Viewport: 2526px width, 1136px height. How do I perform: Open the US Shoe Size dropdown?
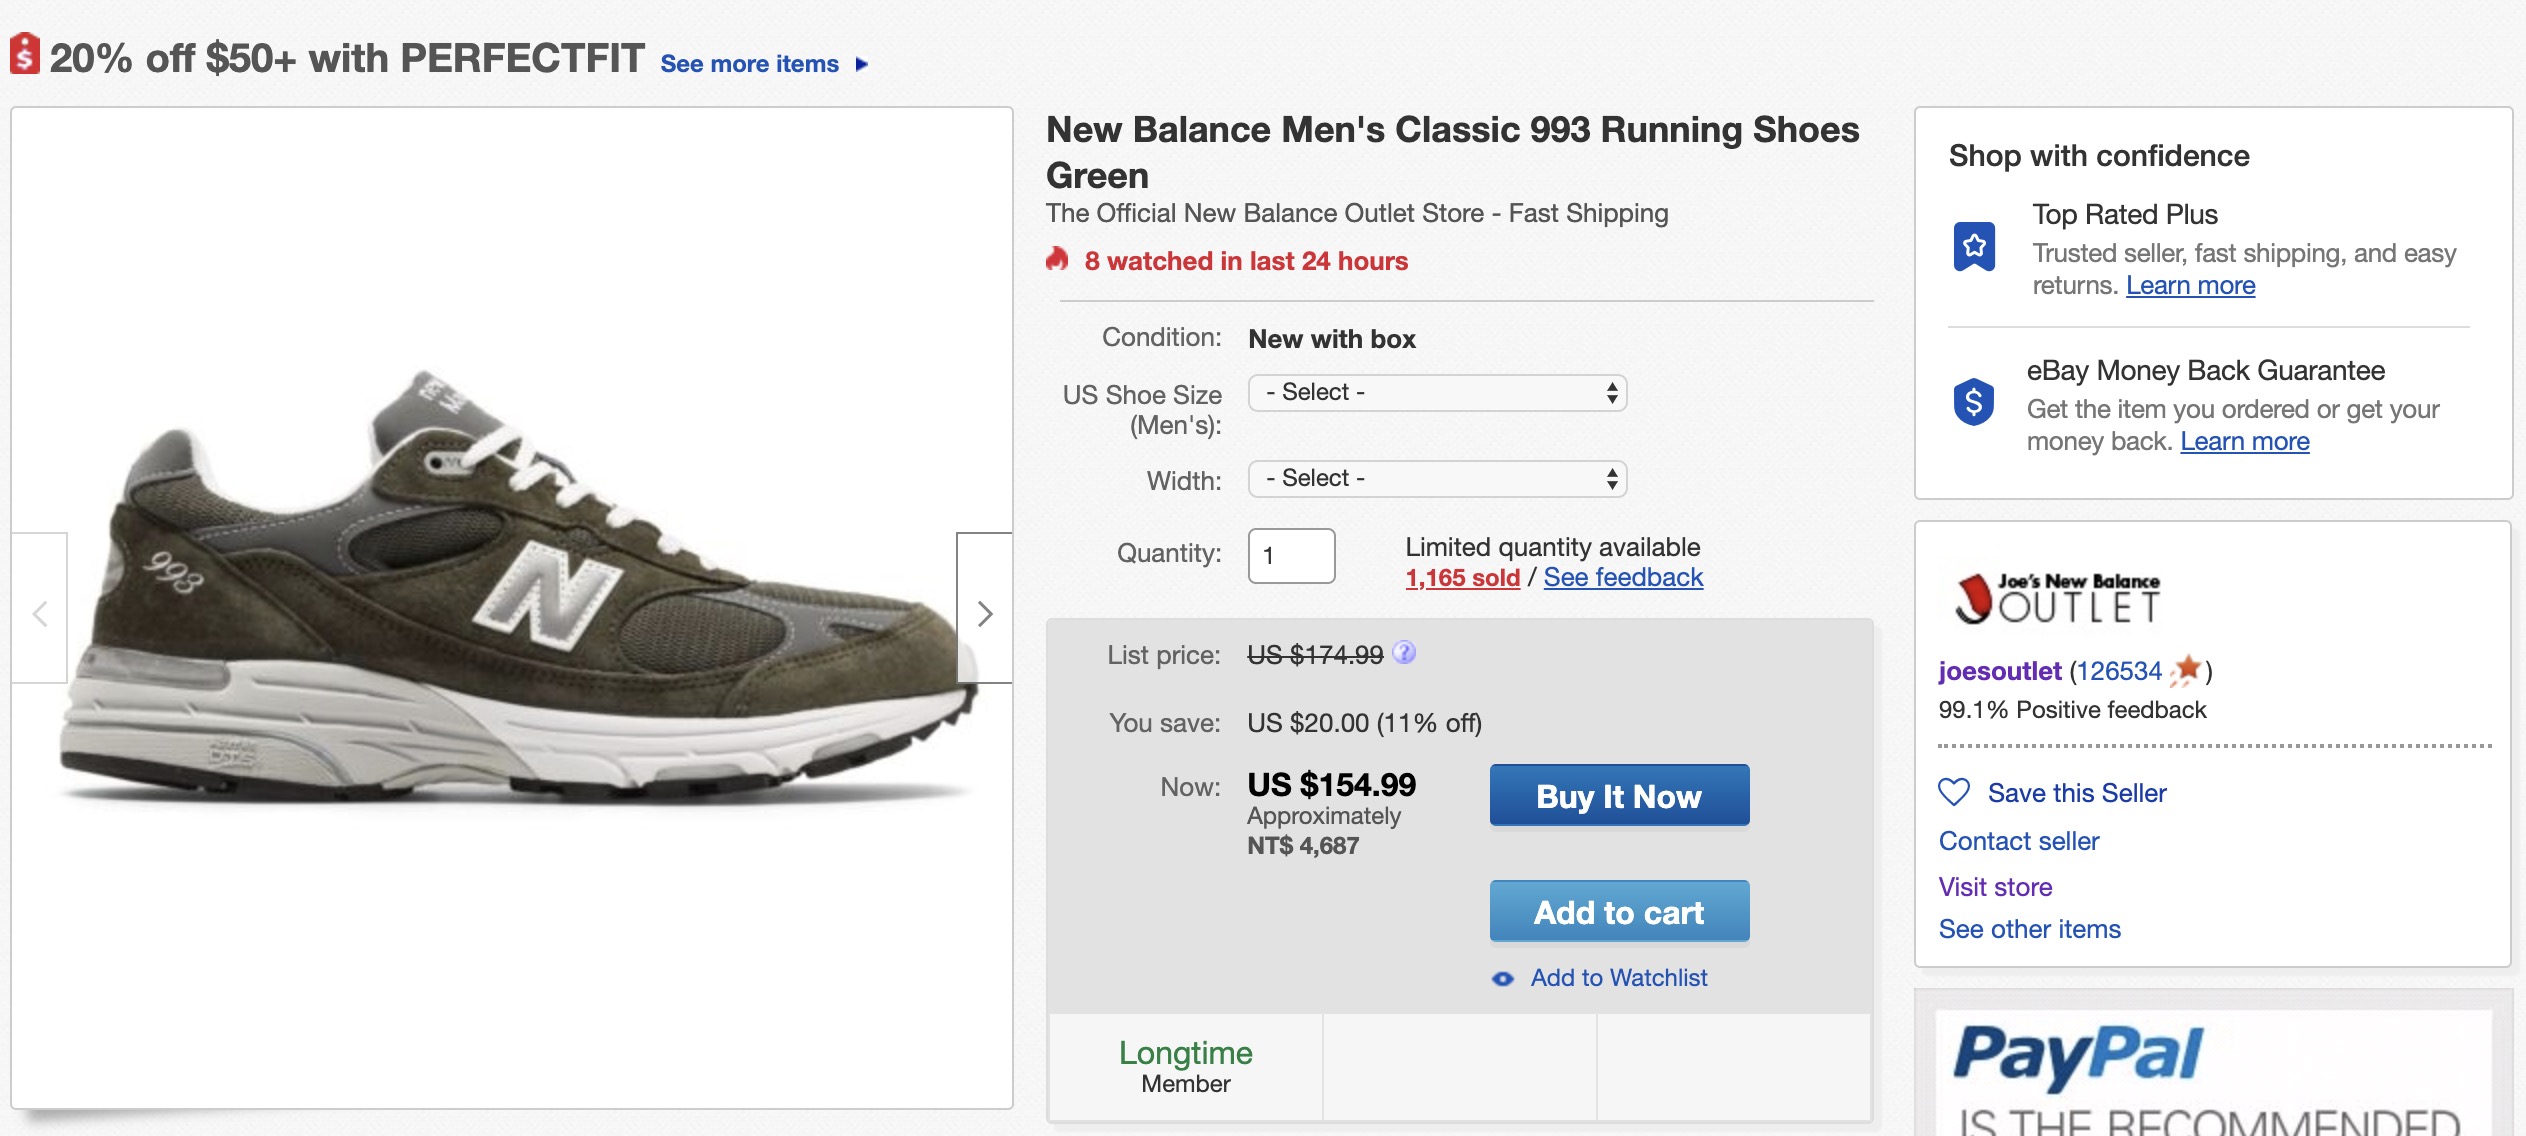(x=1437, y=393)
